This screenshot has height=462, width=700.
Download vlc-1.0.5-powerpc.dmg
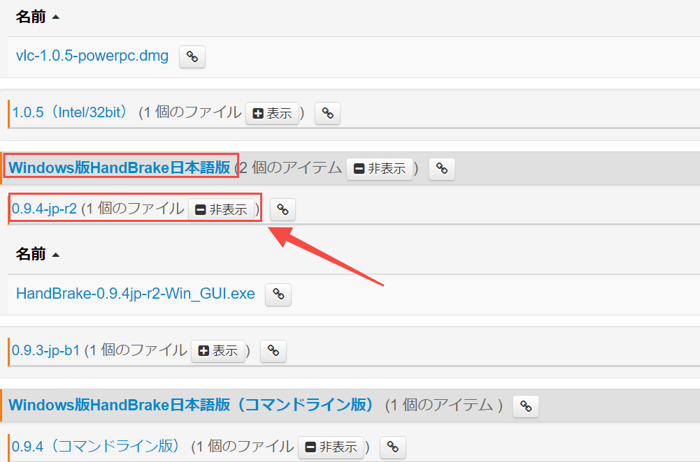point(92,56)
